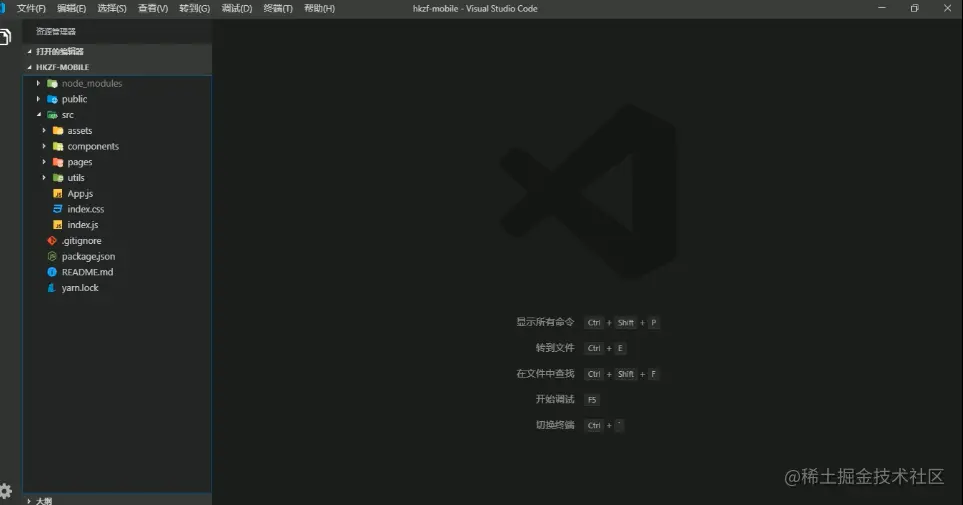This screenshot has width=963, height=505.
Task: Collapse the HKZF-MOBILE project section
Action: tap(29, 67)
